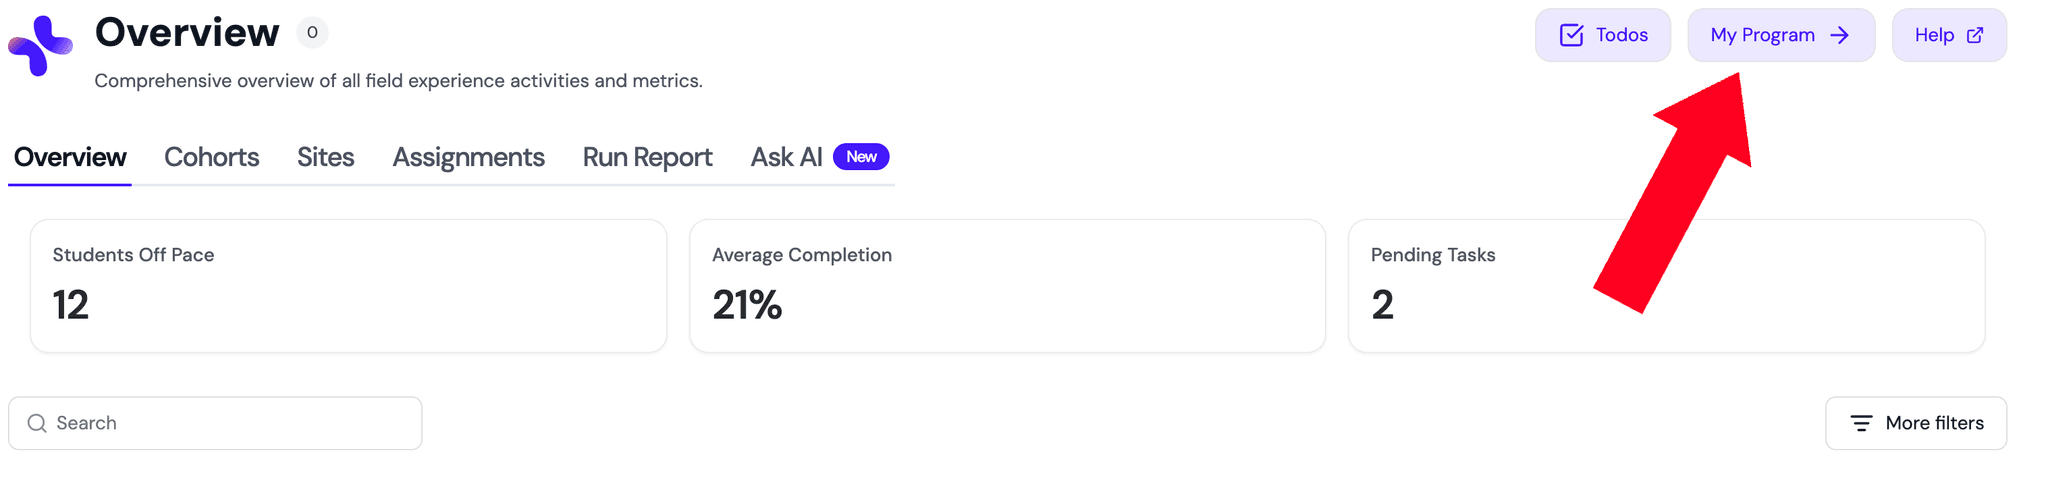Click the More filters lines icon
This screenshot has height=478, width=2048.
[x=1861, y=423]
